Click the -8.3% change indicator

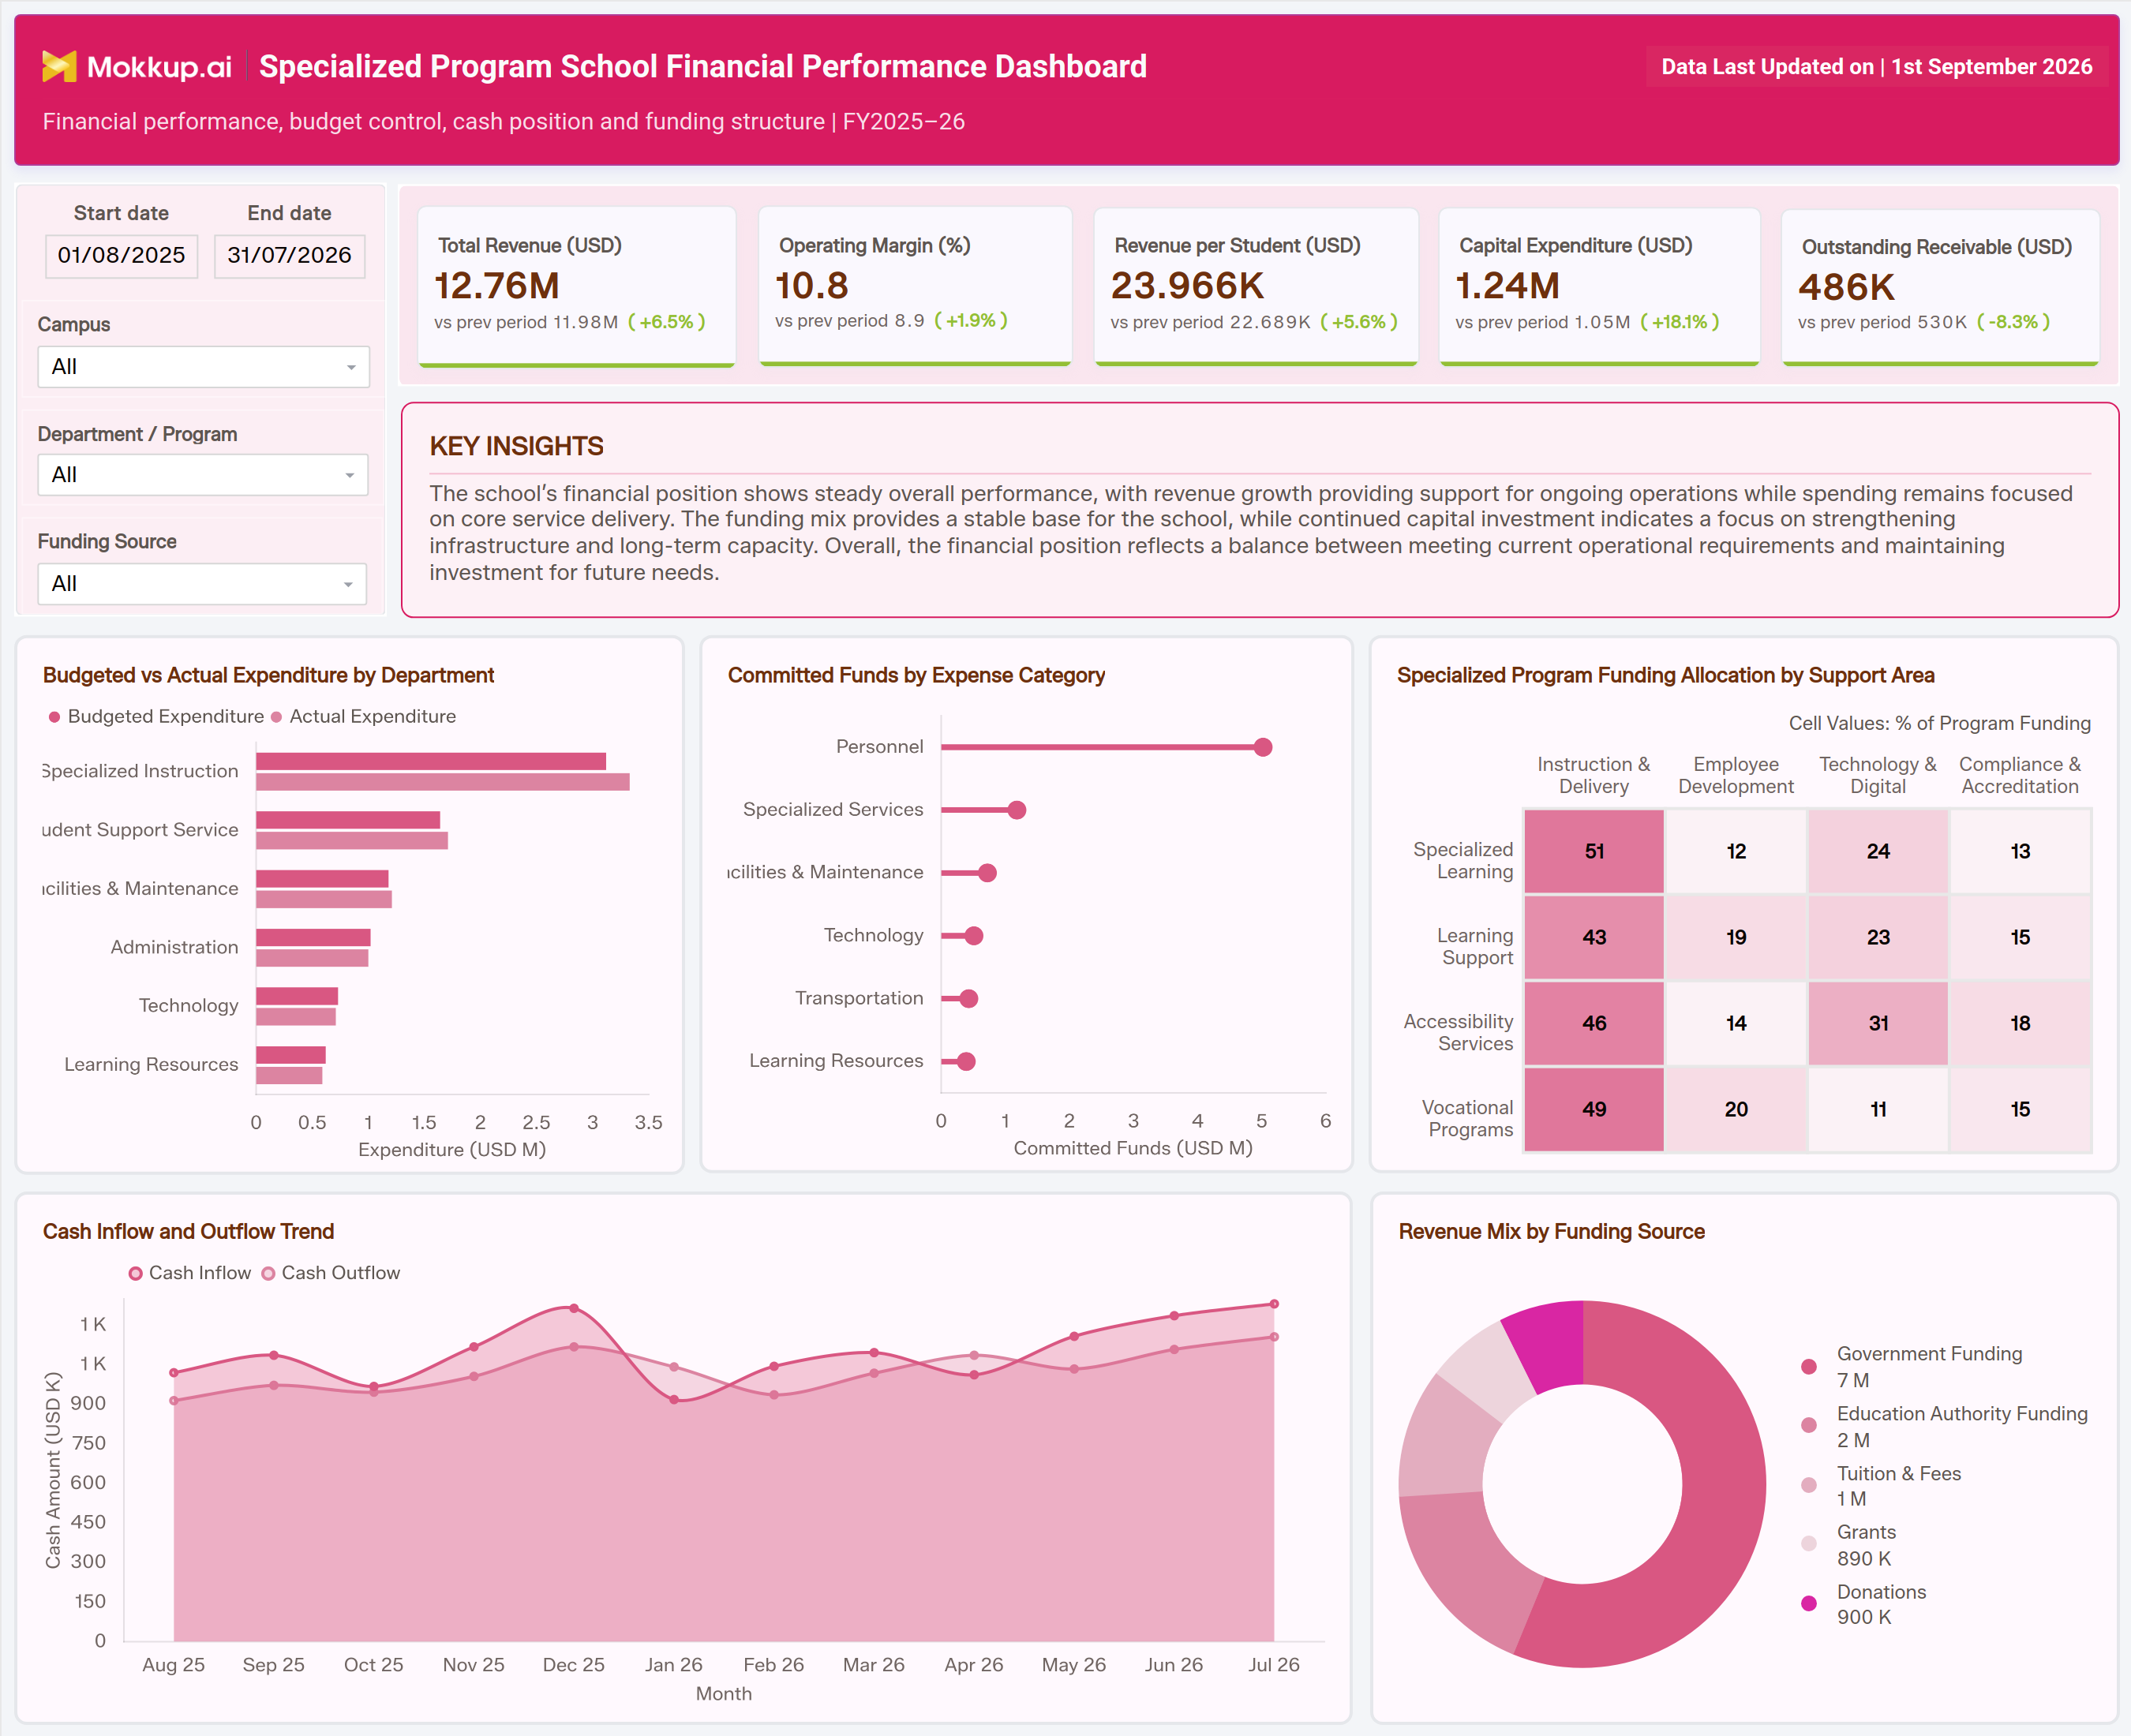pyautogui.click(x=2014, y=322)
